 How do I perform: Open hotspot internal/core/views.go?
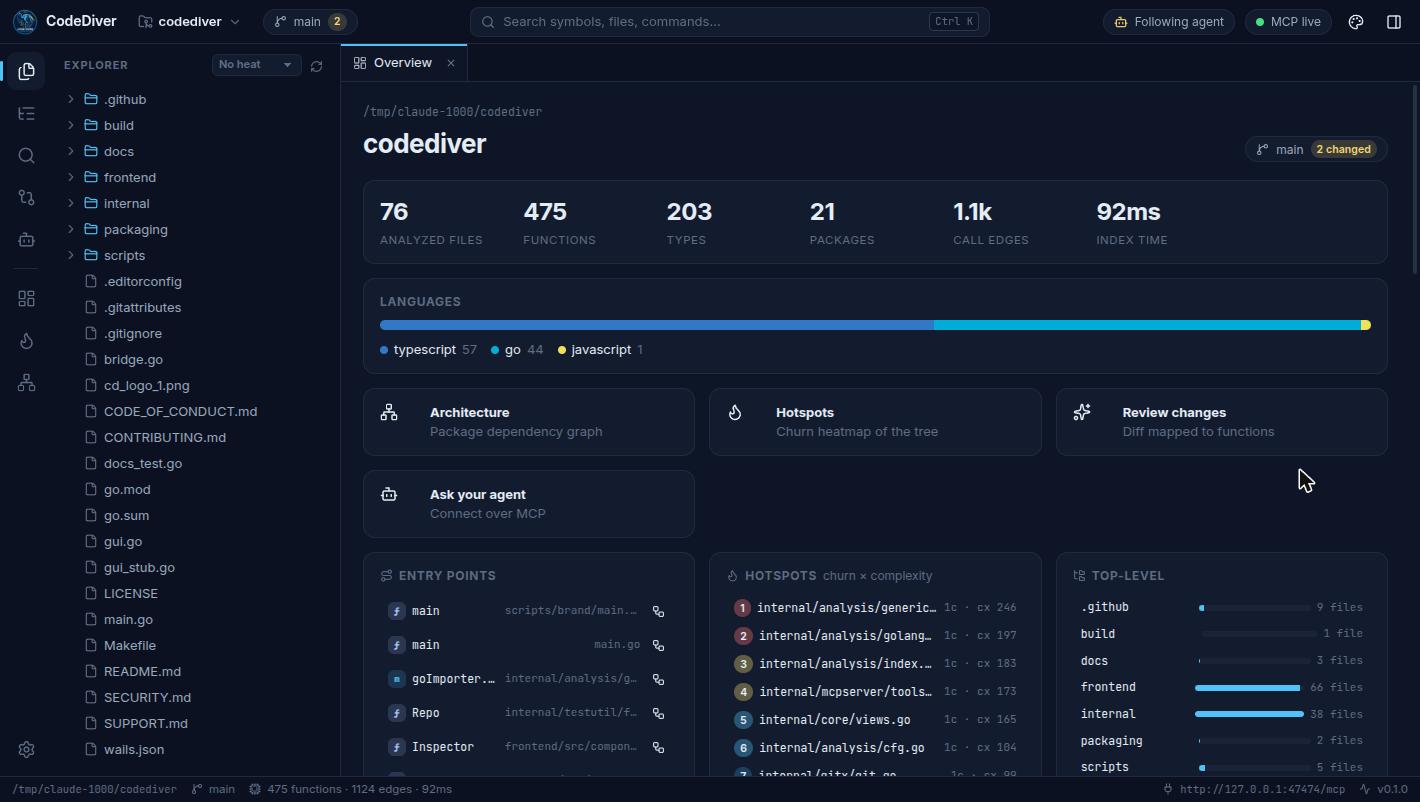tap(875, 720)
